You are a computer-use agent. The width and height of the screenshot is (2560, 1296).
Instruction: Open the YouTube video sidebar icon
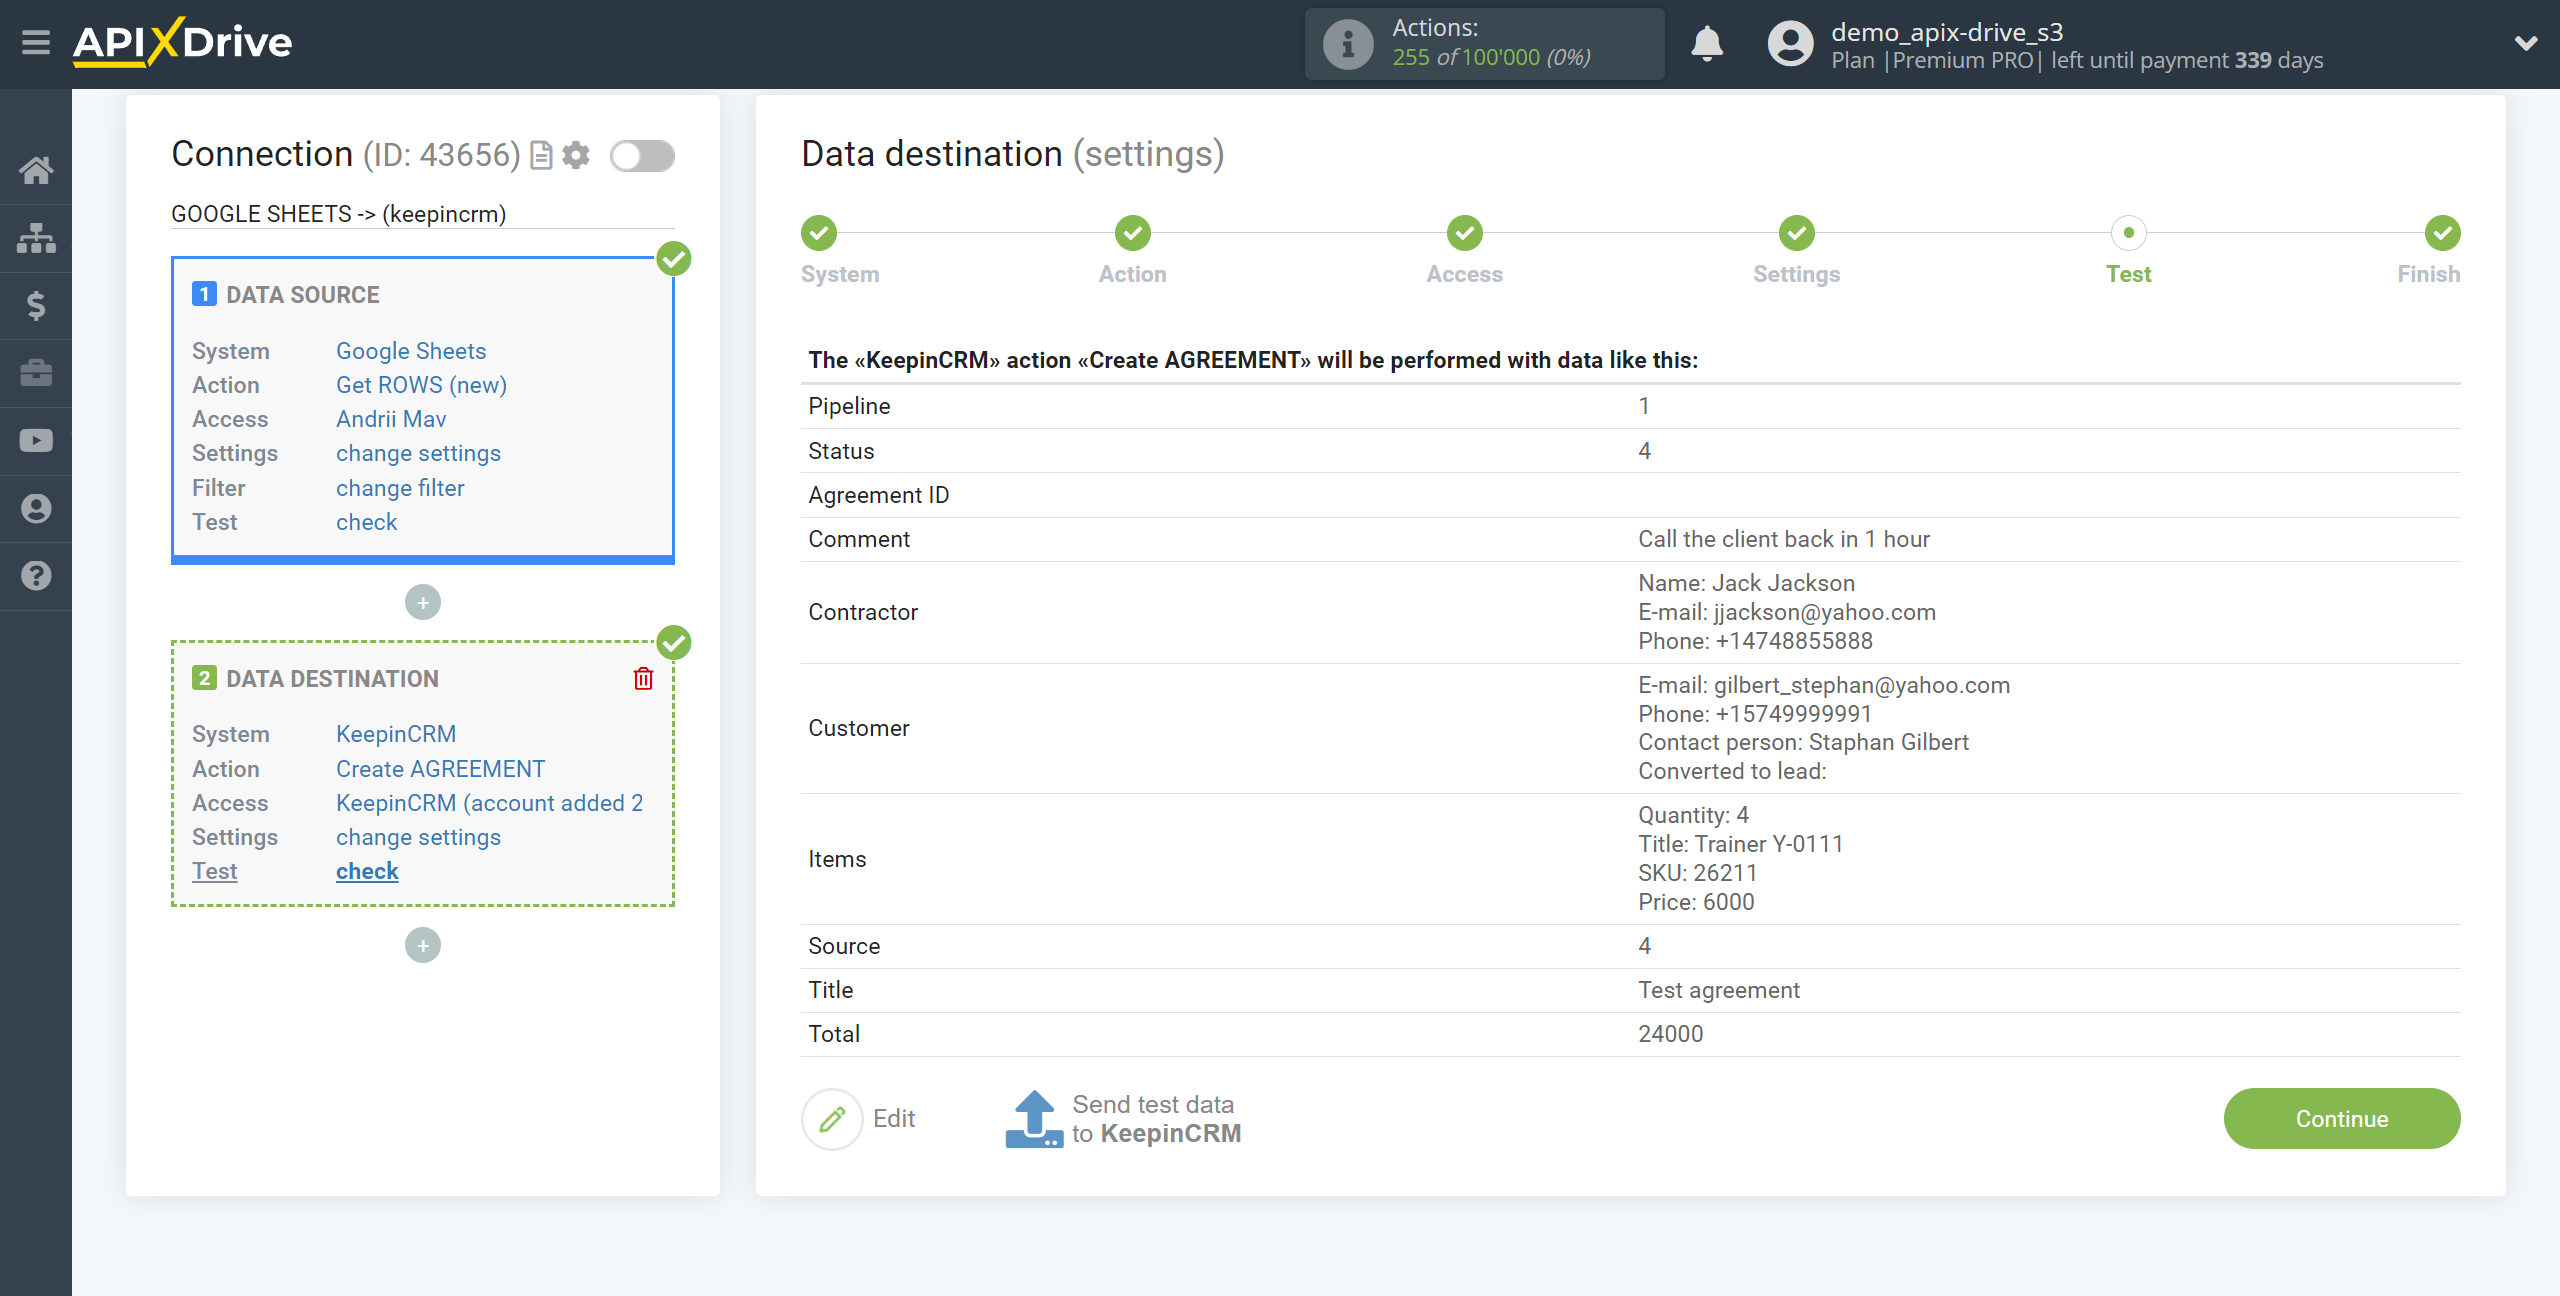(36, 441)
